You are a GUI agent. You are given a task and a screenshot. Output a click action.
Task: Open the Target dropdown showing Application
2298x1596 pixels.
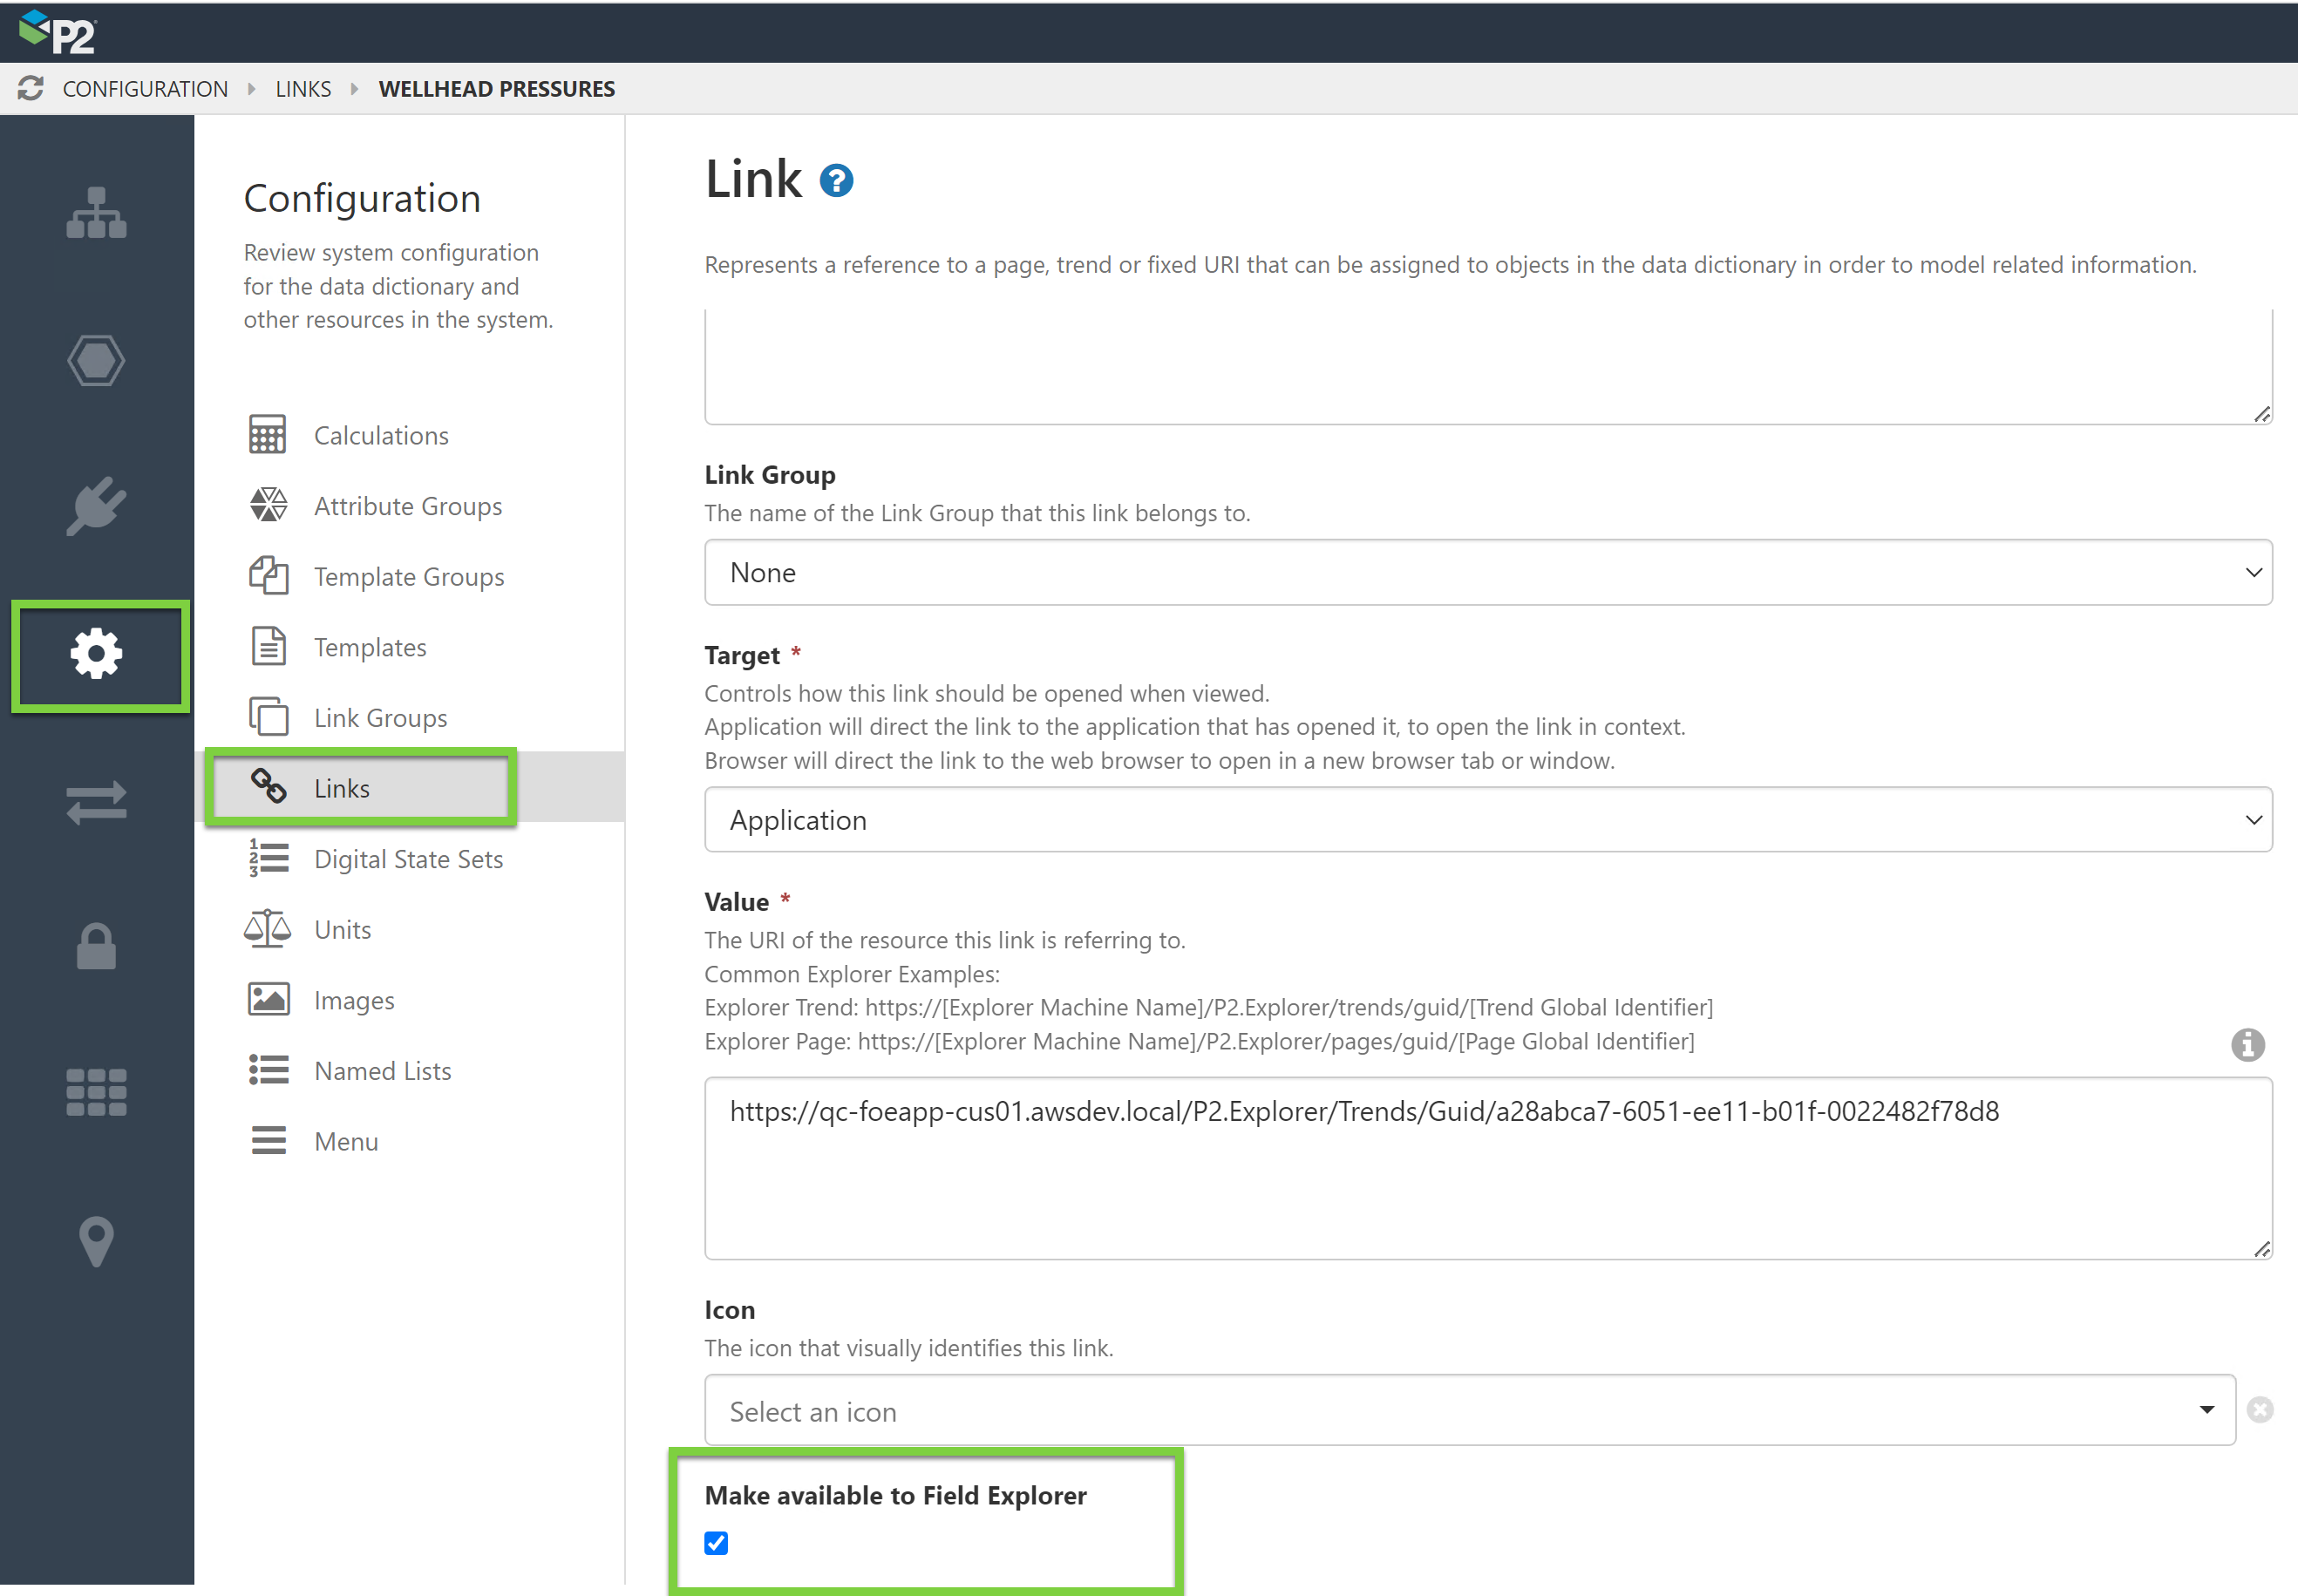(x=1487, y=820)
